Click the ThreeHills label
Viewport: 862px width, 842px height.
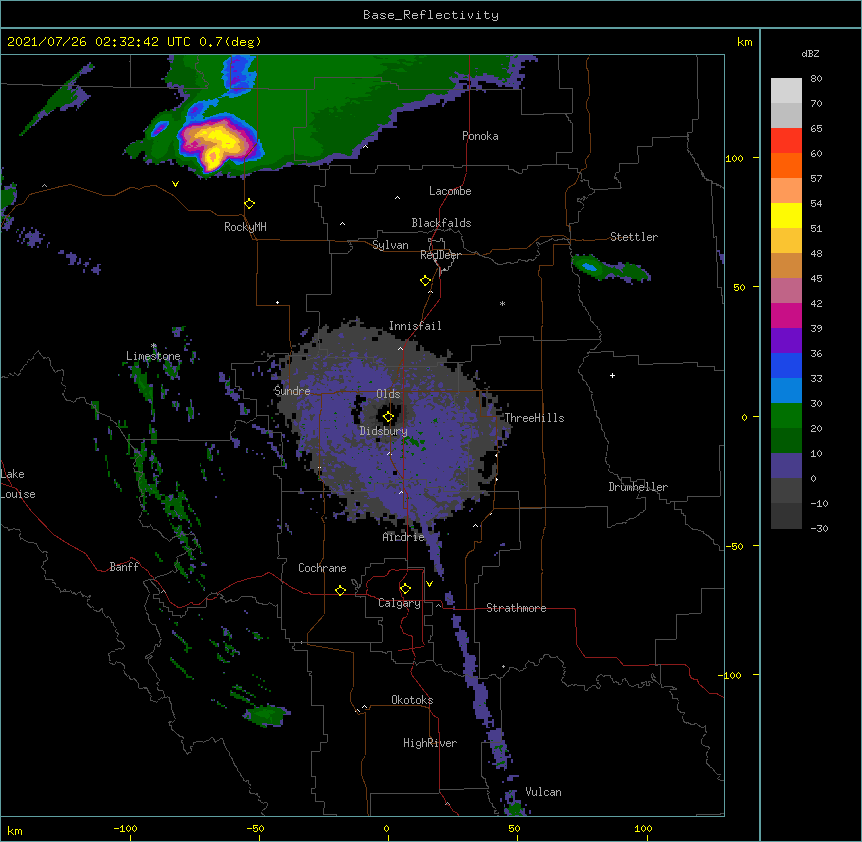[x=534, y=418]
